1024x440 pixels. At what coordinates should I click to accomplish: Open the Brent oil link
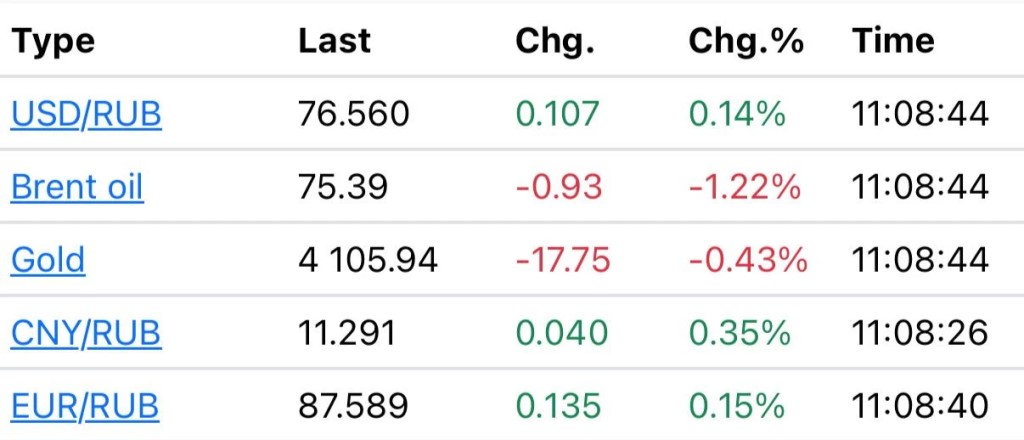[x=77, y=187]
